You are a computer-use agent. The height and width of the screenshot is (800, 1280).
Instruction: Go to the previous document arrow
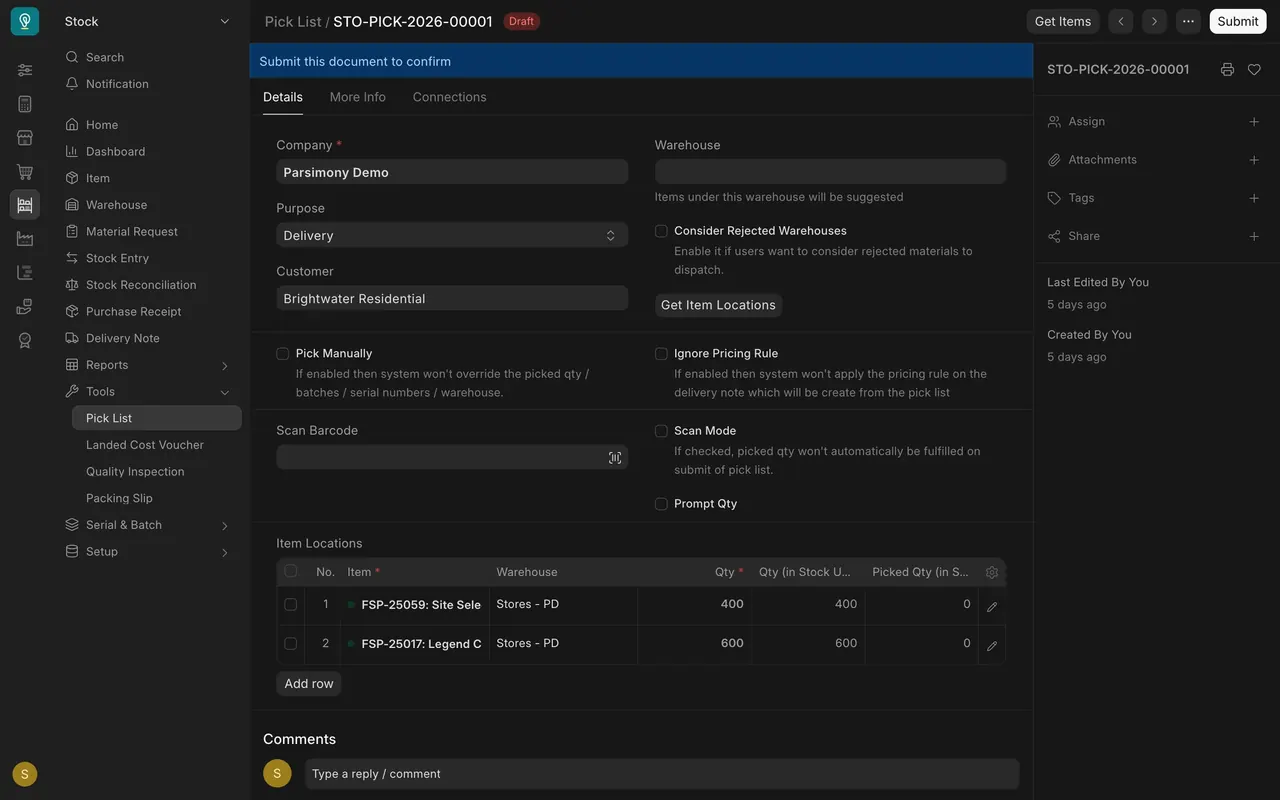click(x=1121, y=21)
